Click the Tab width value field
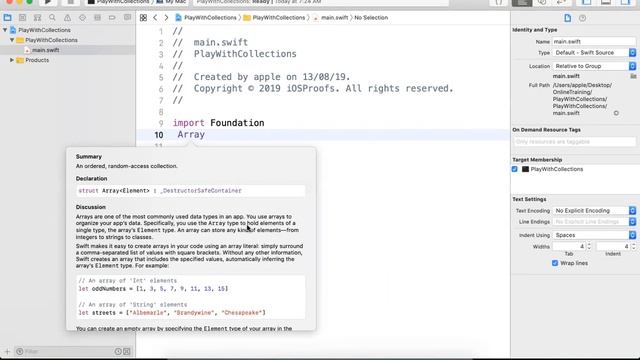640x360 pixels. pyautogui.click(x=569, y=246)
